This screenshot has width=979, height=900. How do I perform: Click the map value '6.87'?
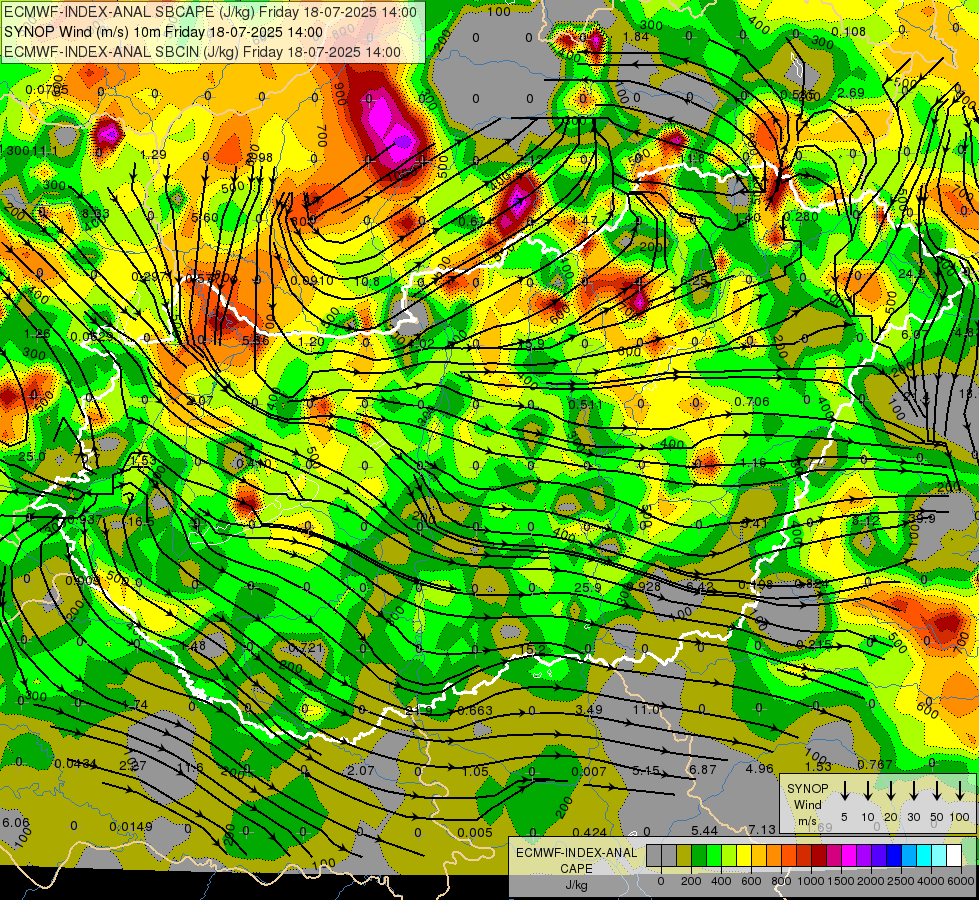pos(702,769)
